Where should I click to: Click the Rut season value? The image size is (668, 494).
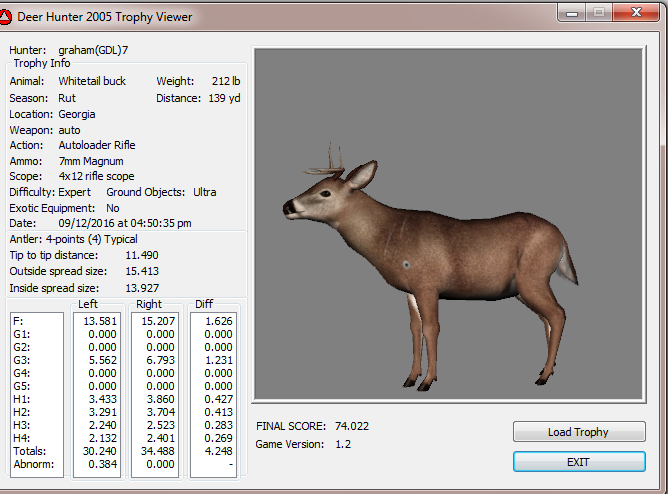coord(67,98)
